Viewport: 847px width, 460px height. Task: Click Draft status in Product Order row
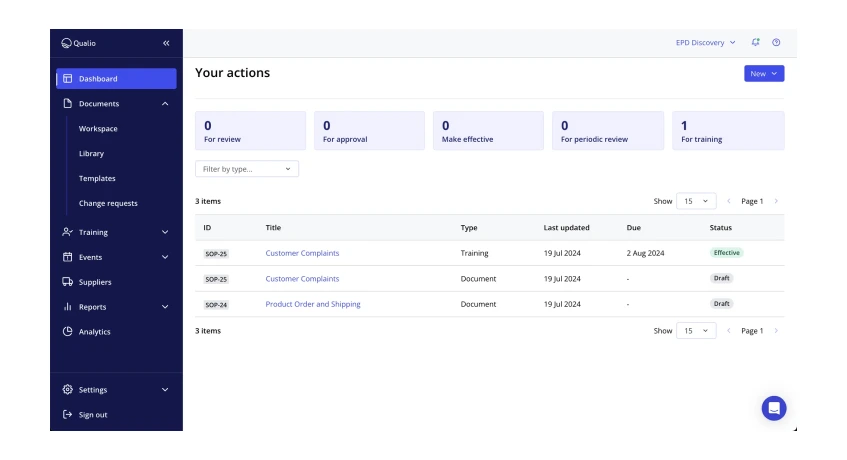pyautogui.click(x=722, y=303)
